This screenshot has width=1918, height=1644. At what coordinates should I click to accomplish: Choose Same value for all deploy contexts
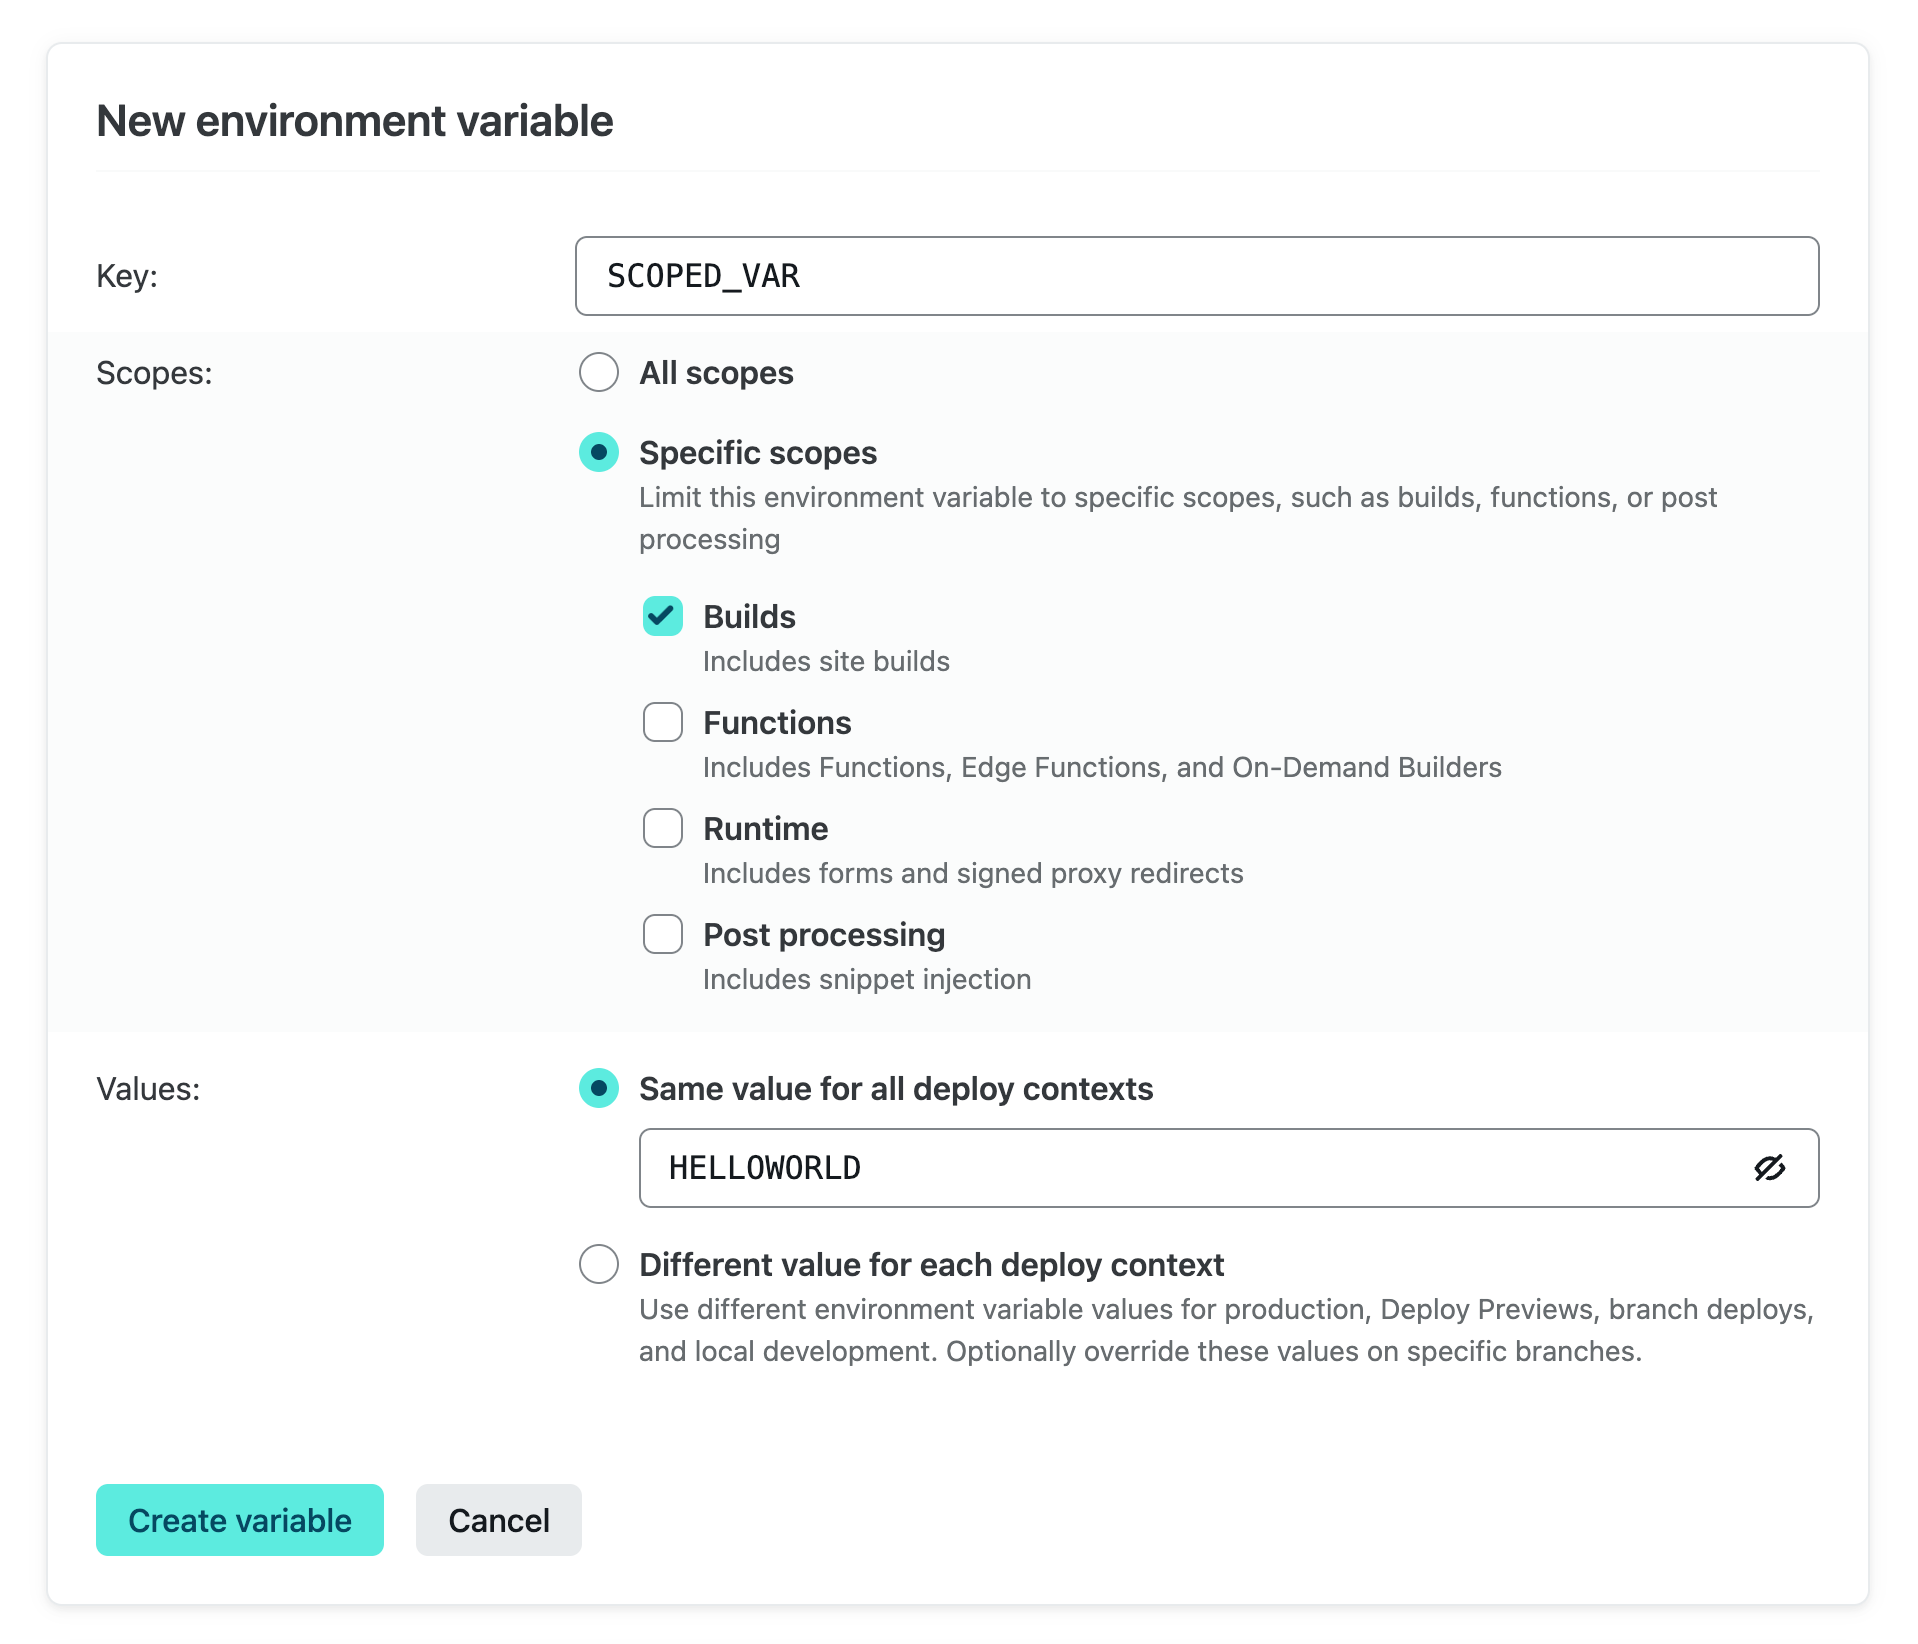[x=599, y=1089]
